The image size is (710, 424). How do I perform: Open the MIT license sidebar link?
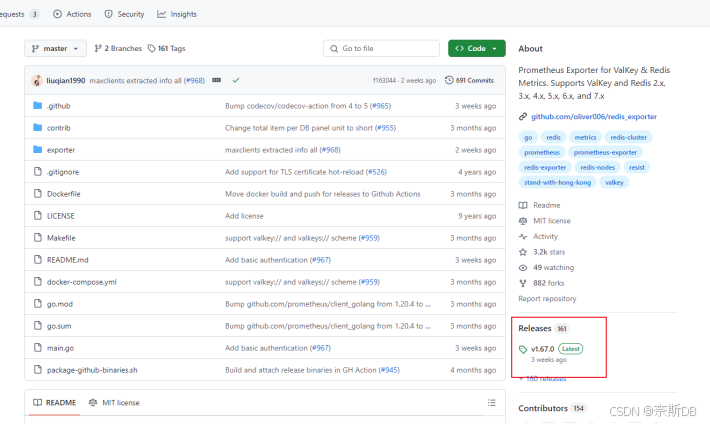(545, 221)
